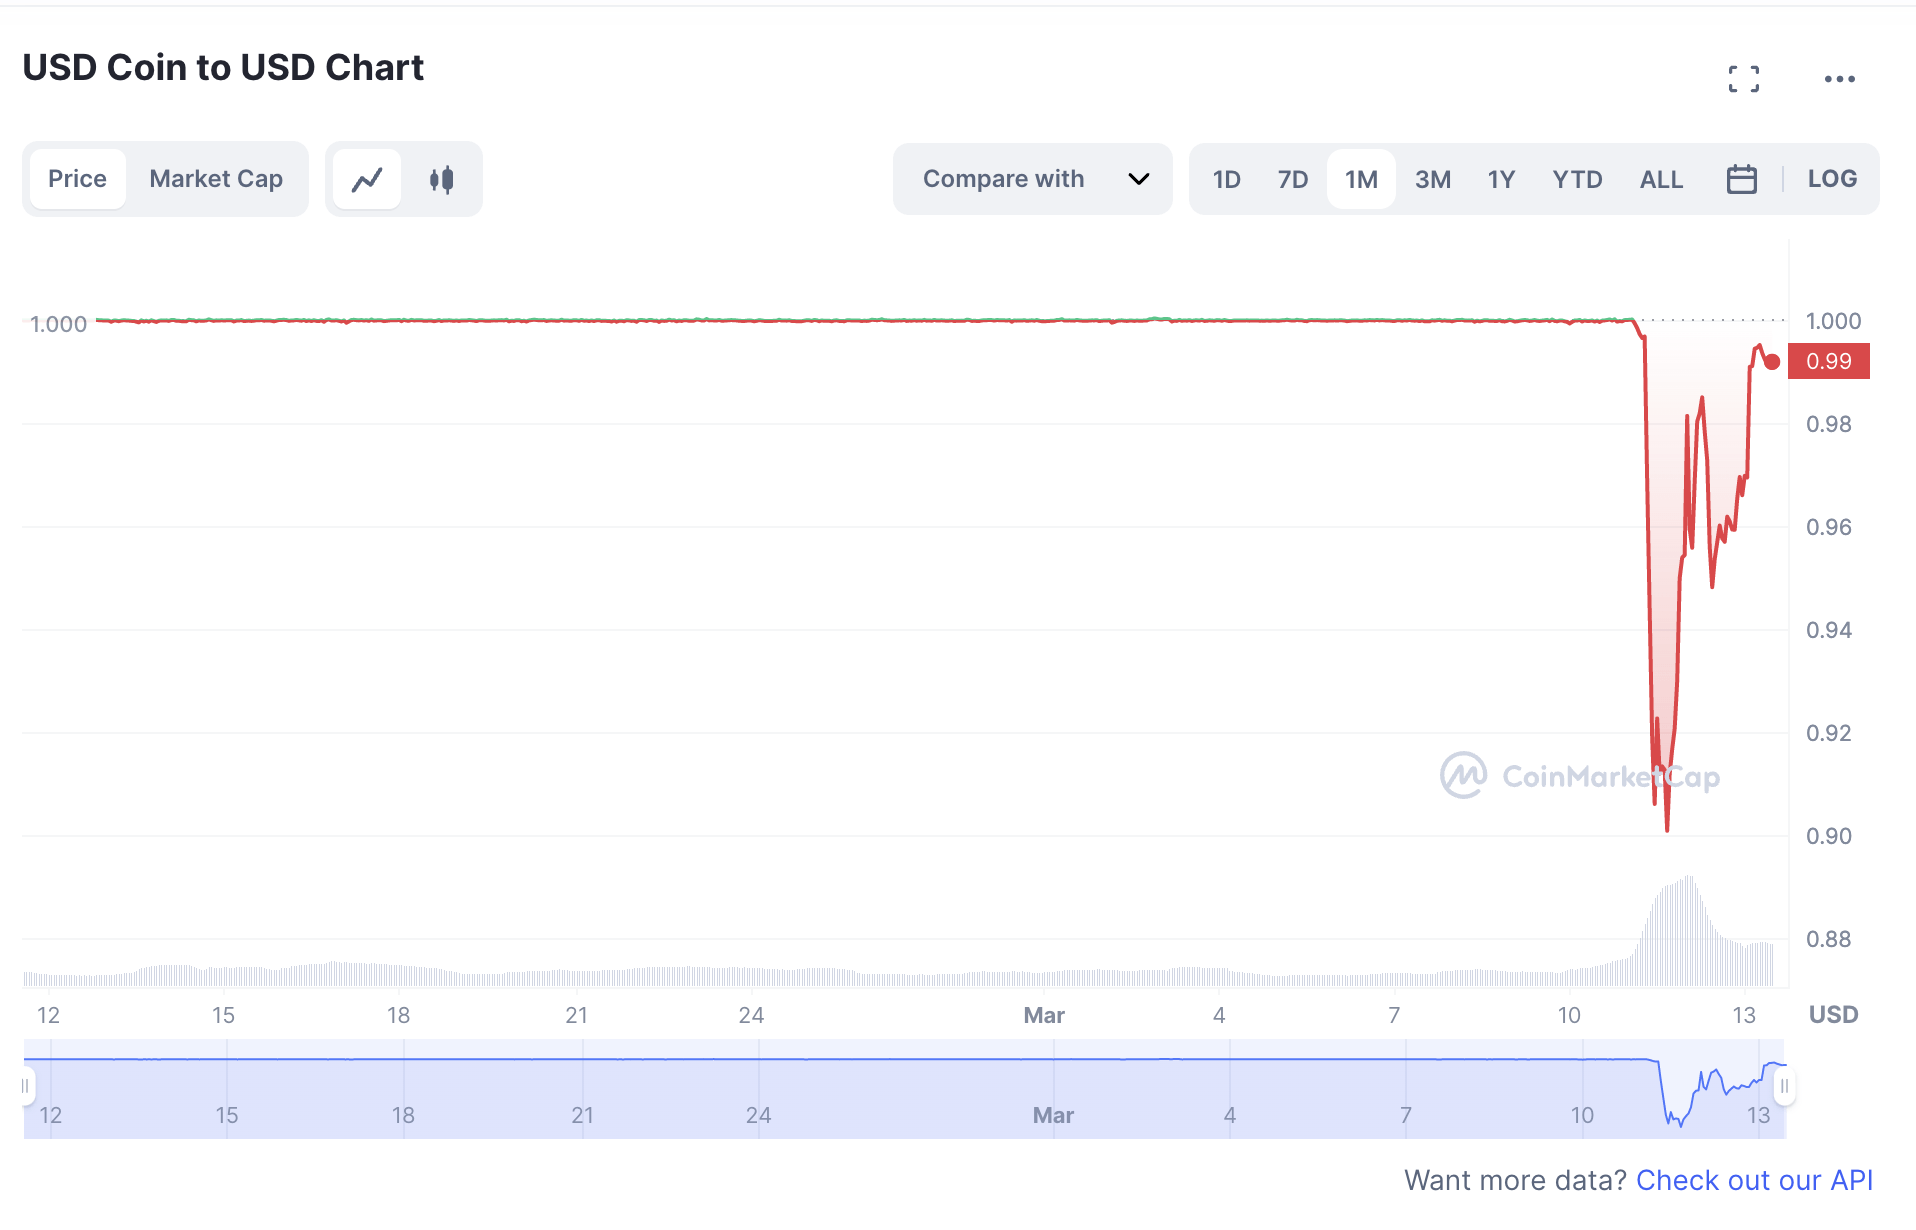Expand the Compare with dropdown
The image size is (1916, 1230).
[x=1002, y=179]
